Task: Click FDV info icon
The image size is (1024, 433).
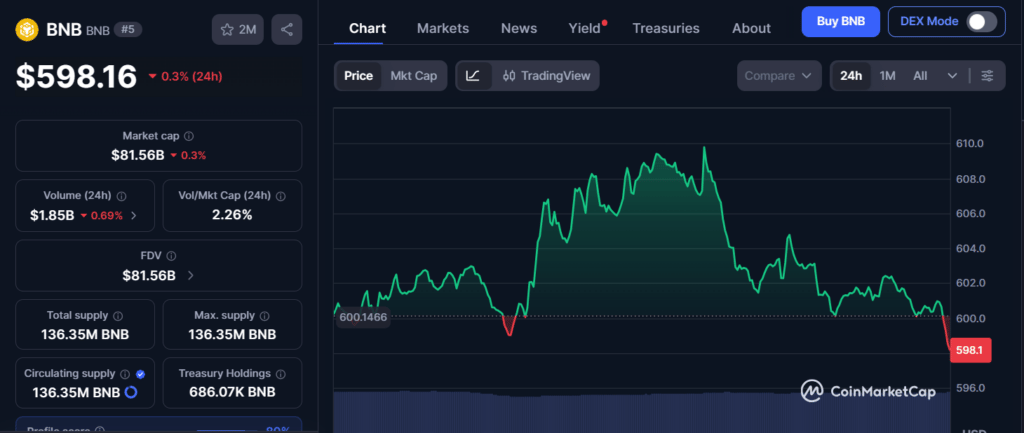Action: pyautogui.click(x=171, y=256)
